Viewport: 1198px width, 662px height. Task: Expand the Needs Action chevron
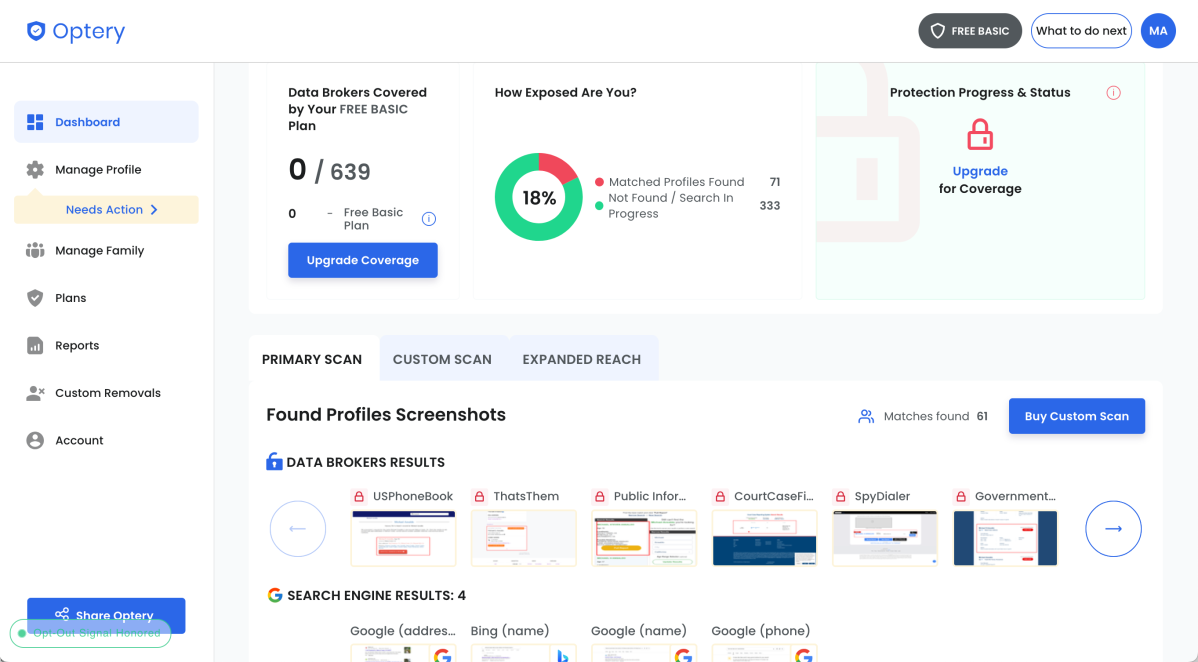tap(154, 209)
